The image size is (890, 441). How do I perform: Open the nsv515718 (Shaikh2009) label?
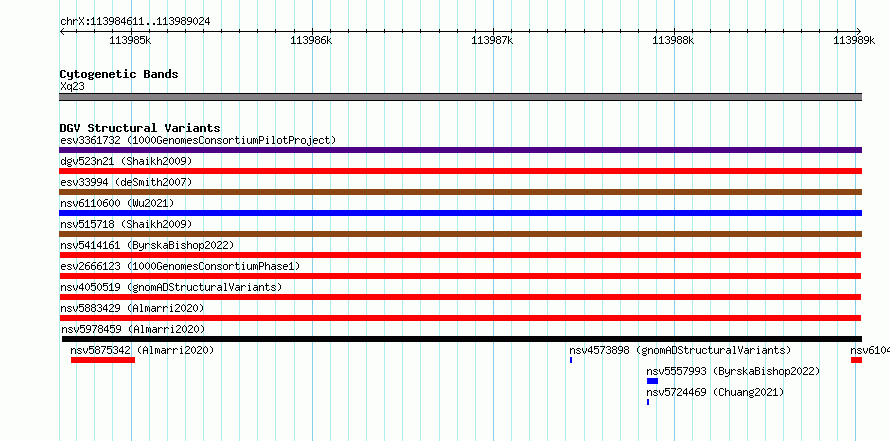(x=126, y=224)
